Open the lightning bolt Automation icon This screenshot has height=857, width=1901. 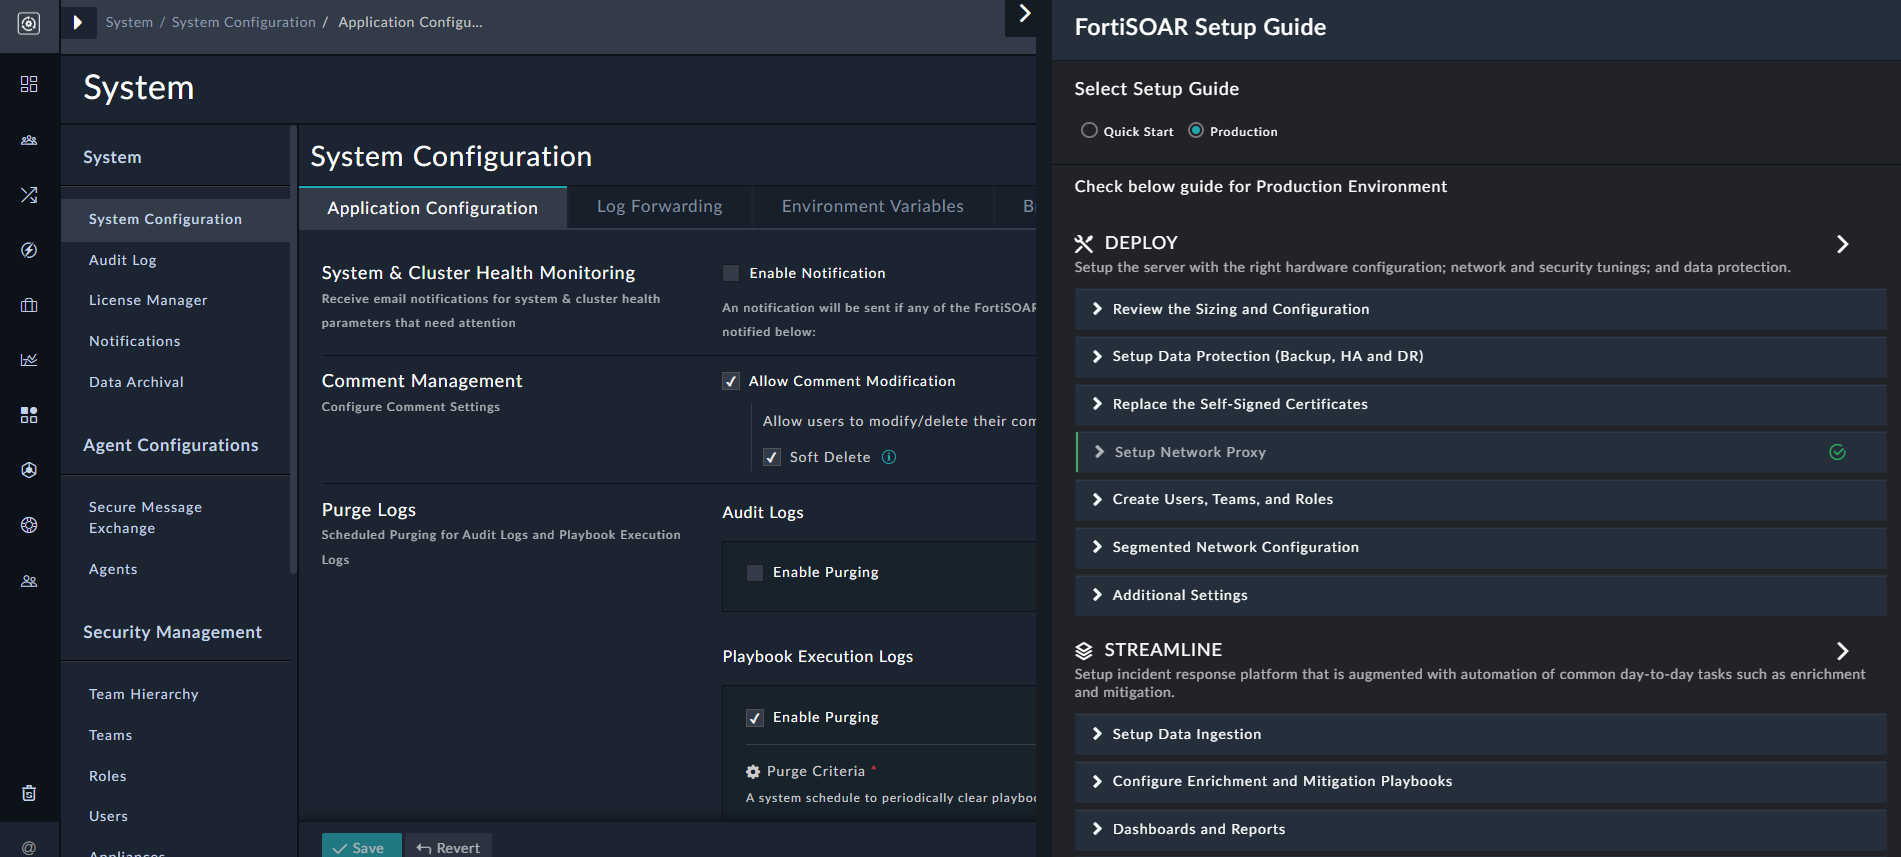point(29,250)
